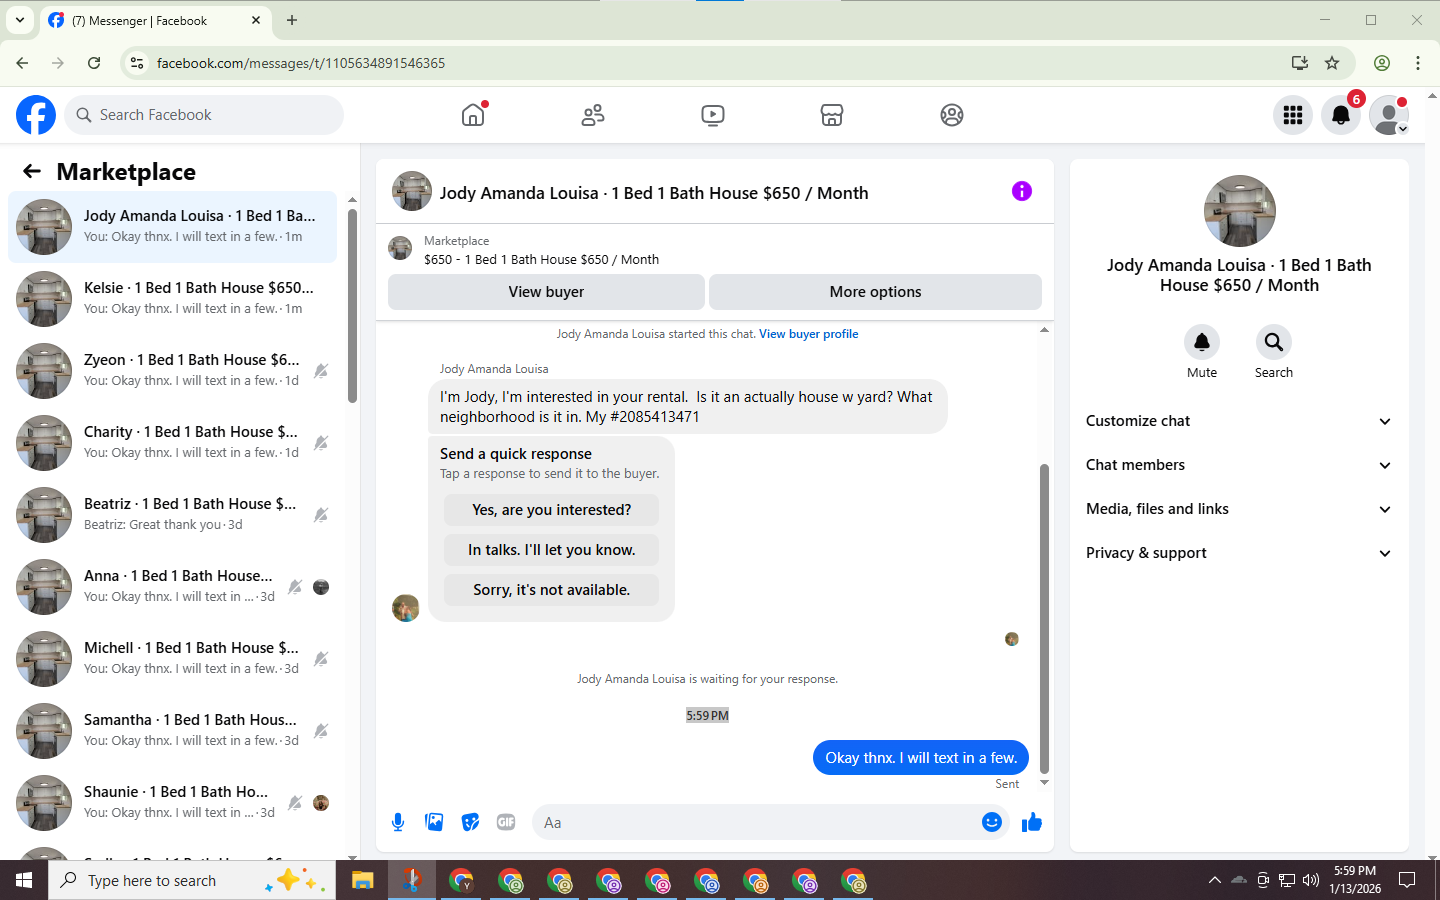Attach a photo with the image icon
This screenshot has width=1440, height=900.
point(434,822)
